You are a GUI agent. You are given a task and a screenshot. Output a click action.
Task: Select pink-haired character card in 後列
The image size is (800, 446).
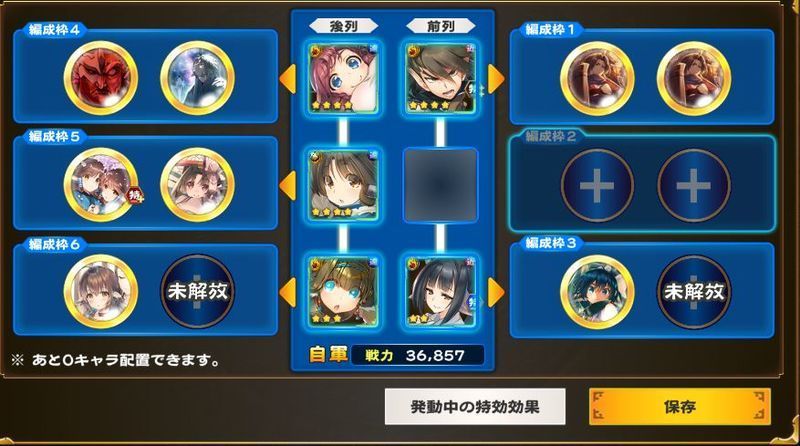[343, 78]
